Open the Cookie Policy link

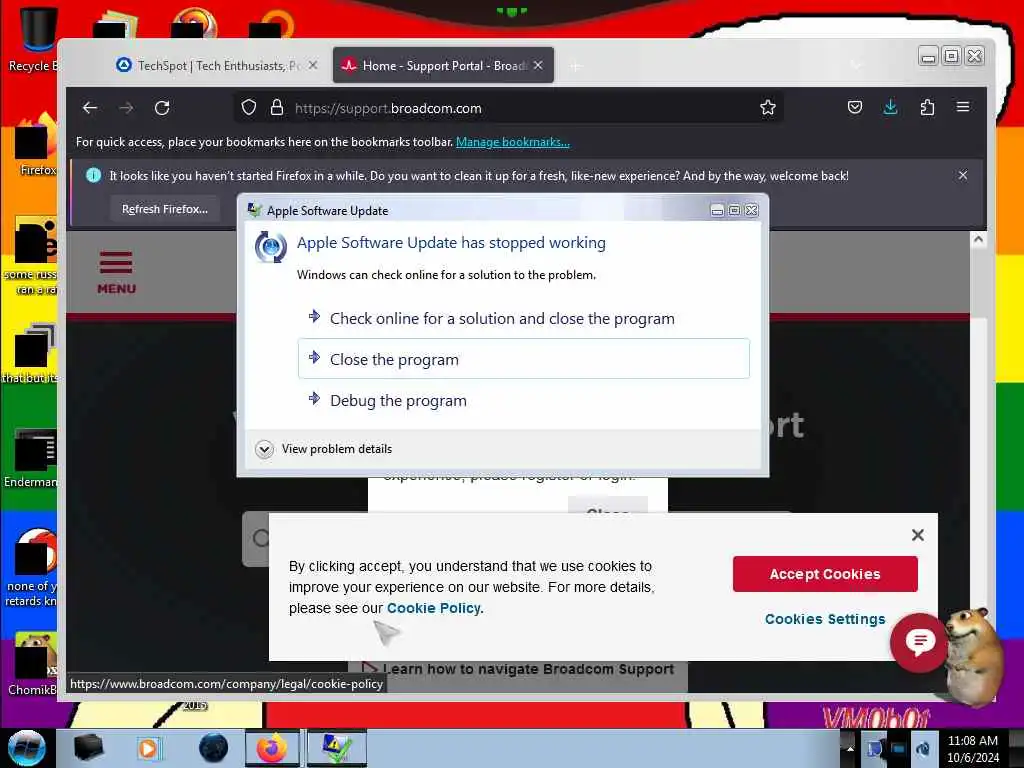coord(435,608)
